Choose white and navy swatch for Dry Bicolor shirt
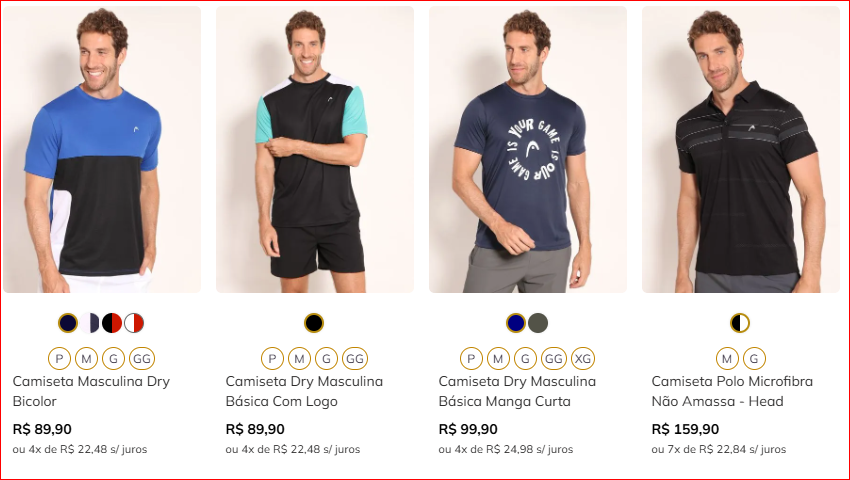This screenshot has width=850, height=480. tap(90, 323)
